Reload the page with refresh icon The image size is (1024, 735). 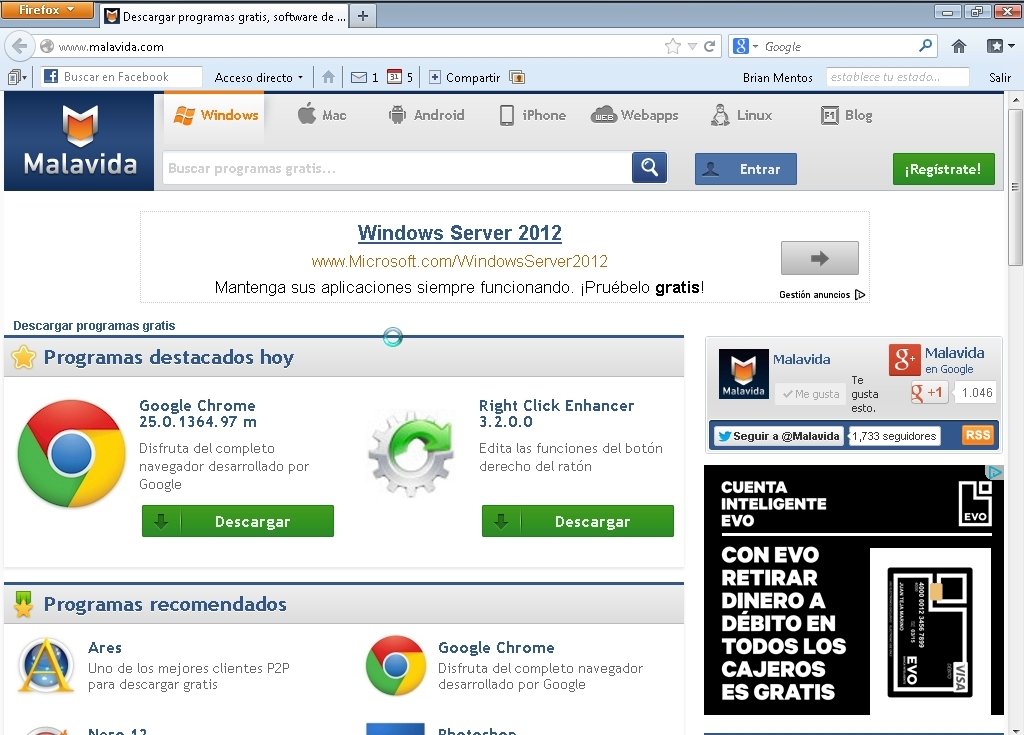[x=709, y=46]
